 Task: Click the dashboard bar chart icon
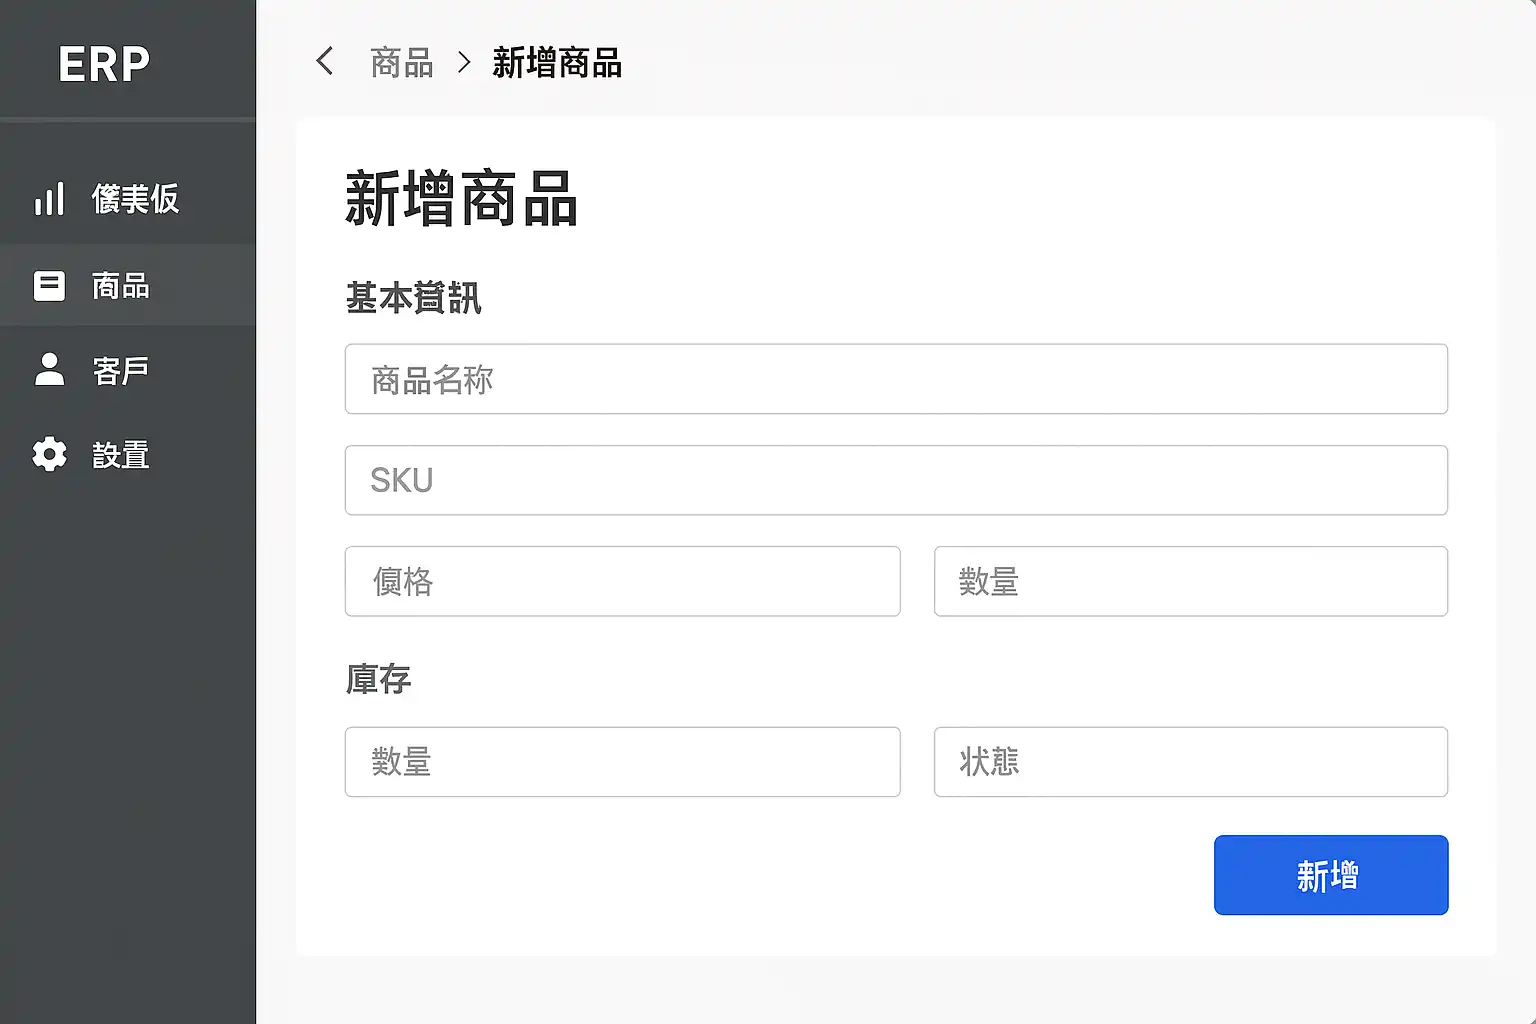pos(49,199)
